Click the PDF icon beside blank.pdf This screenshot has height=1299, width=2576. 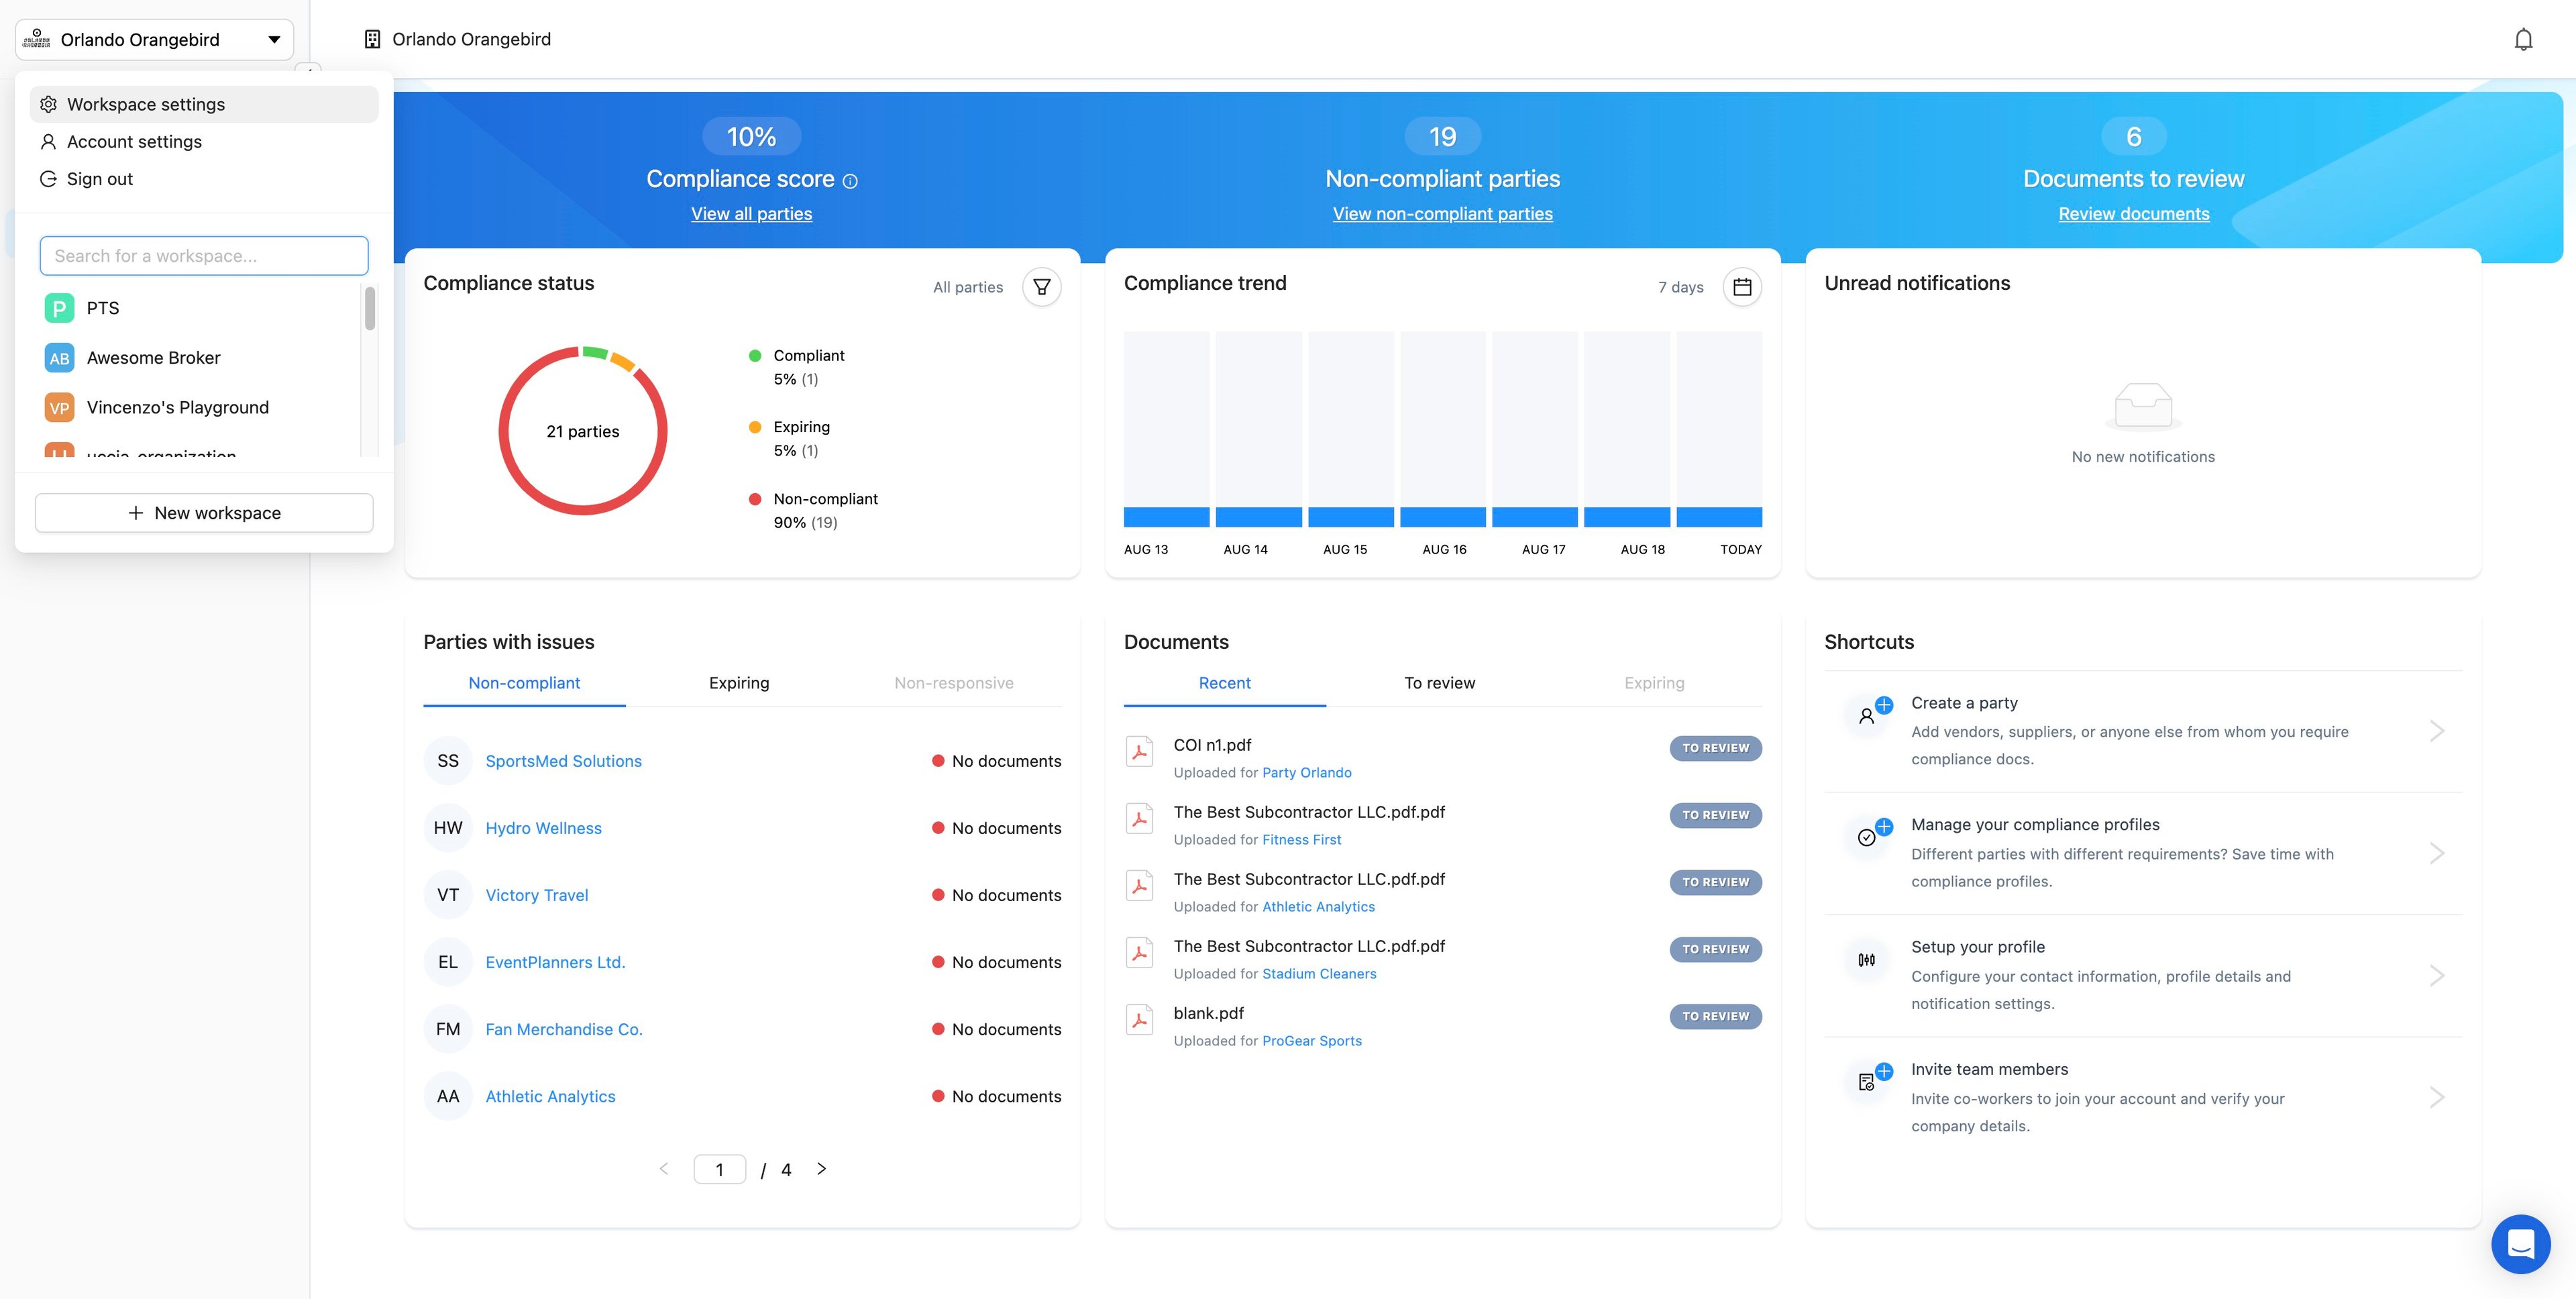click(1139, 1019)
